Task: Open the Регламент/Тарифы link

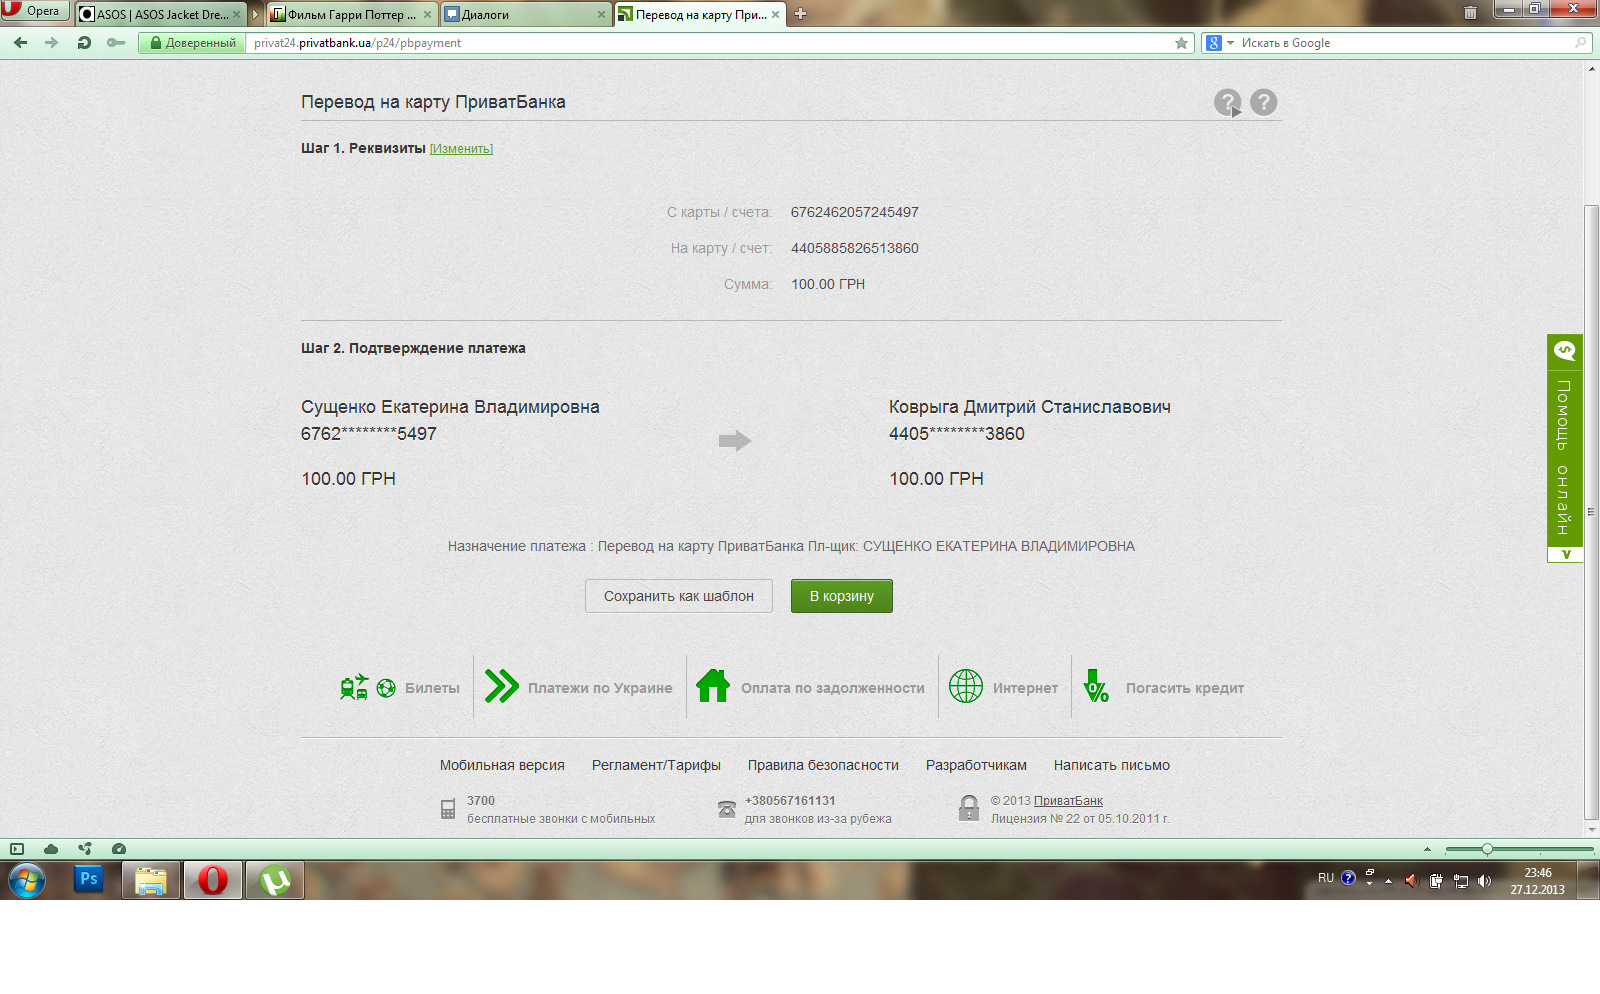Action: pyautogui.click(x=656, y=765)
